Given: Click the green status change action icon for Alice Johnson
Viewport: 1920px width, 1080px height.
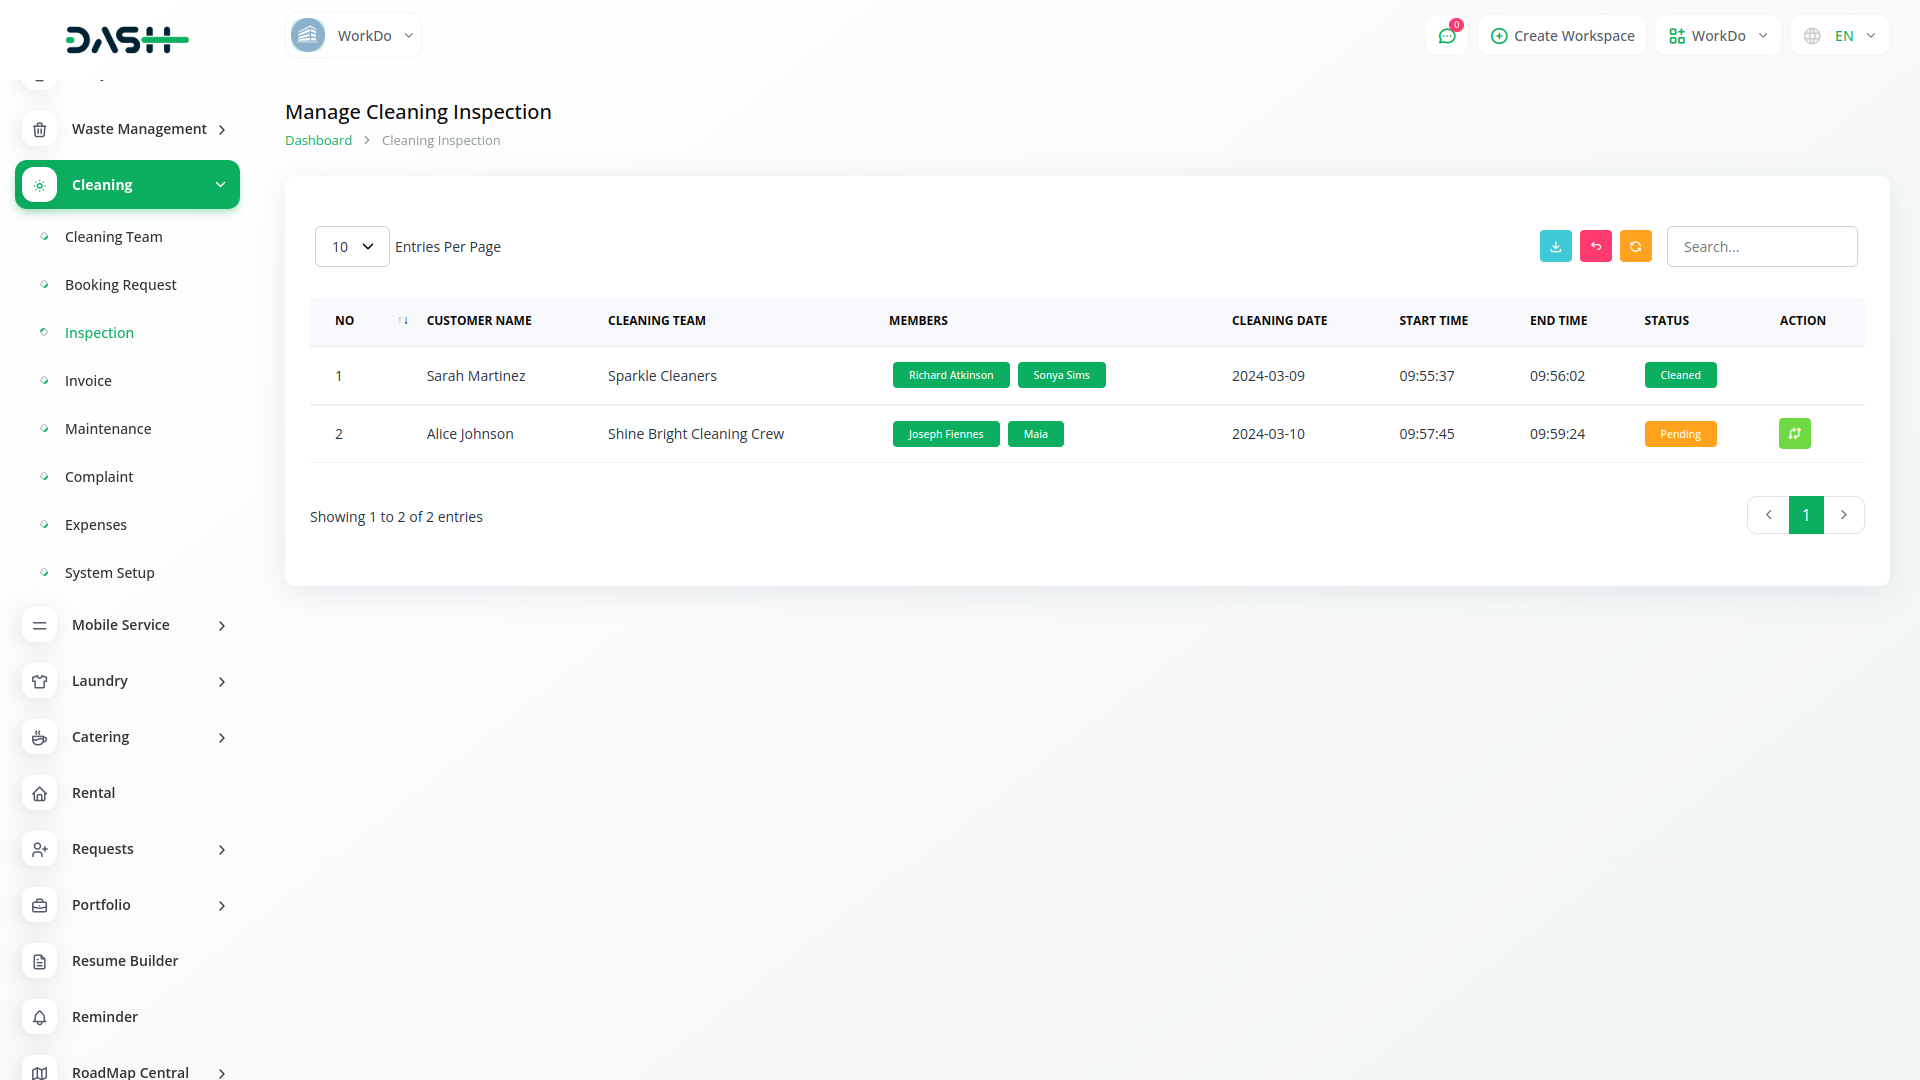Looking at the screenshot, I should click(1794, 433).
